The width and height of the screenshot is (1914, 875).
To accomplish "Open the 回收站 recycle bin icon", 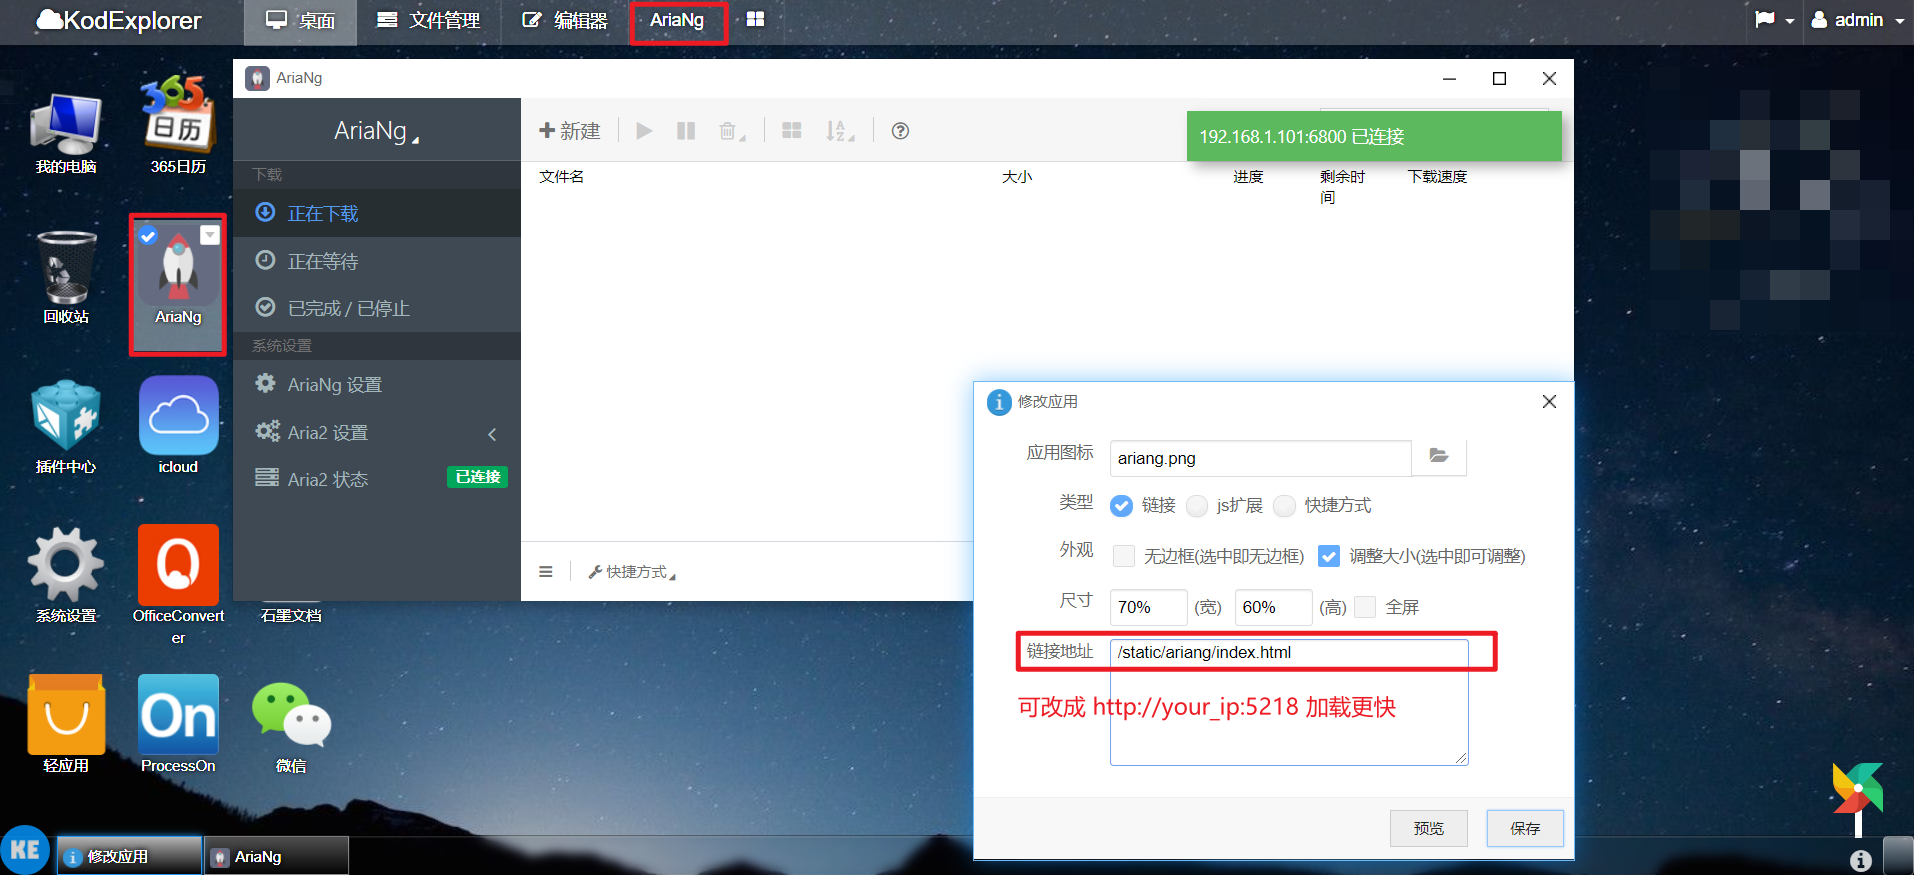I will tap(66, 277).
